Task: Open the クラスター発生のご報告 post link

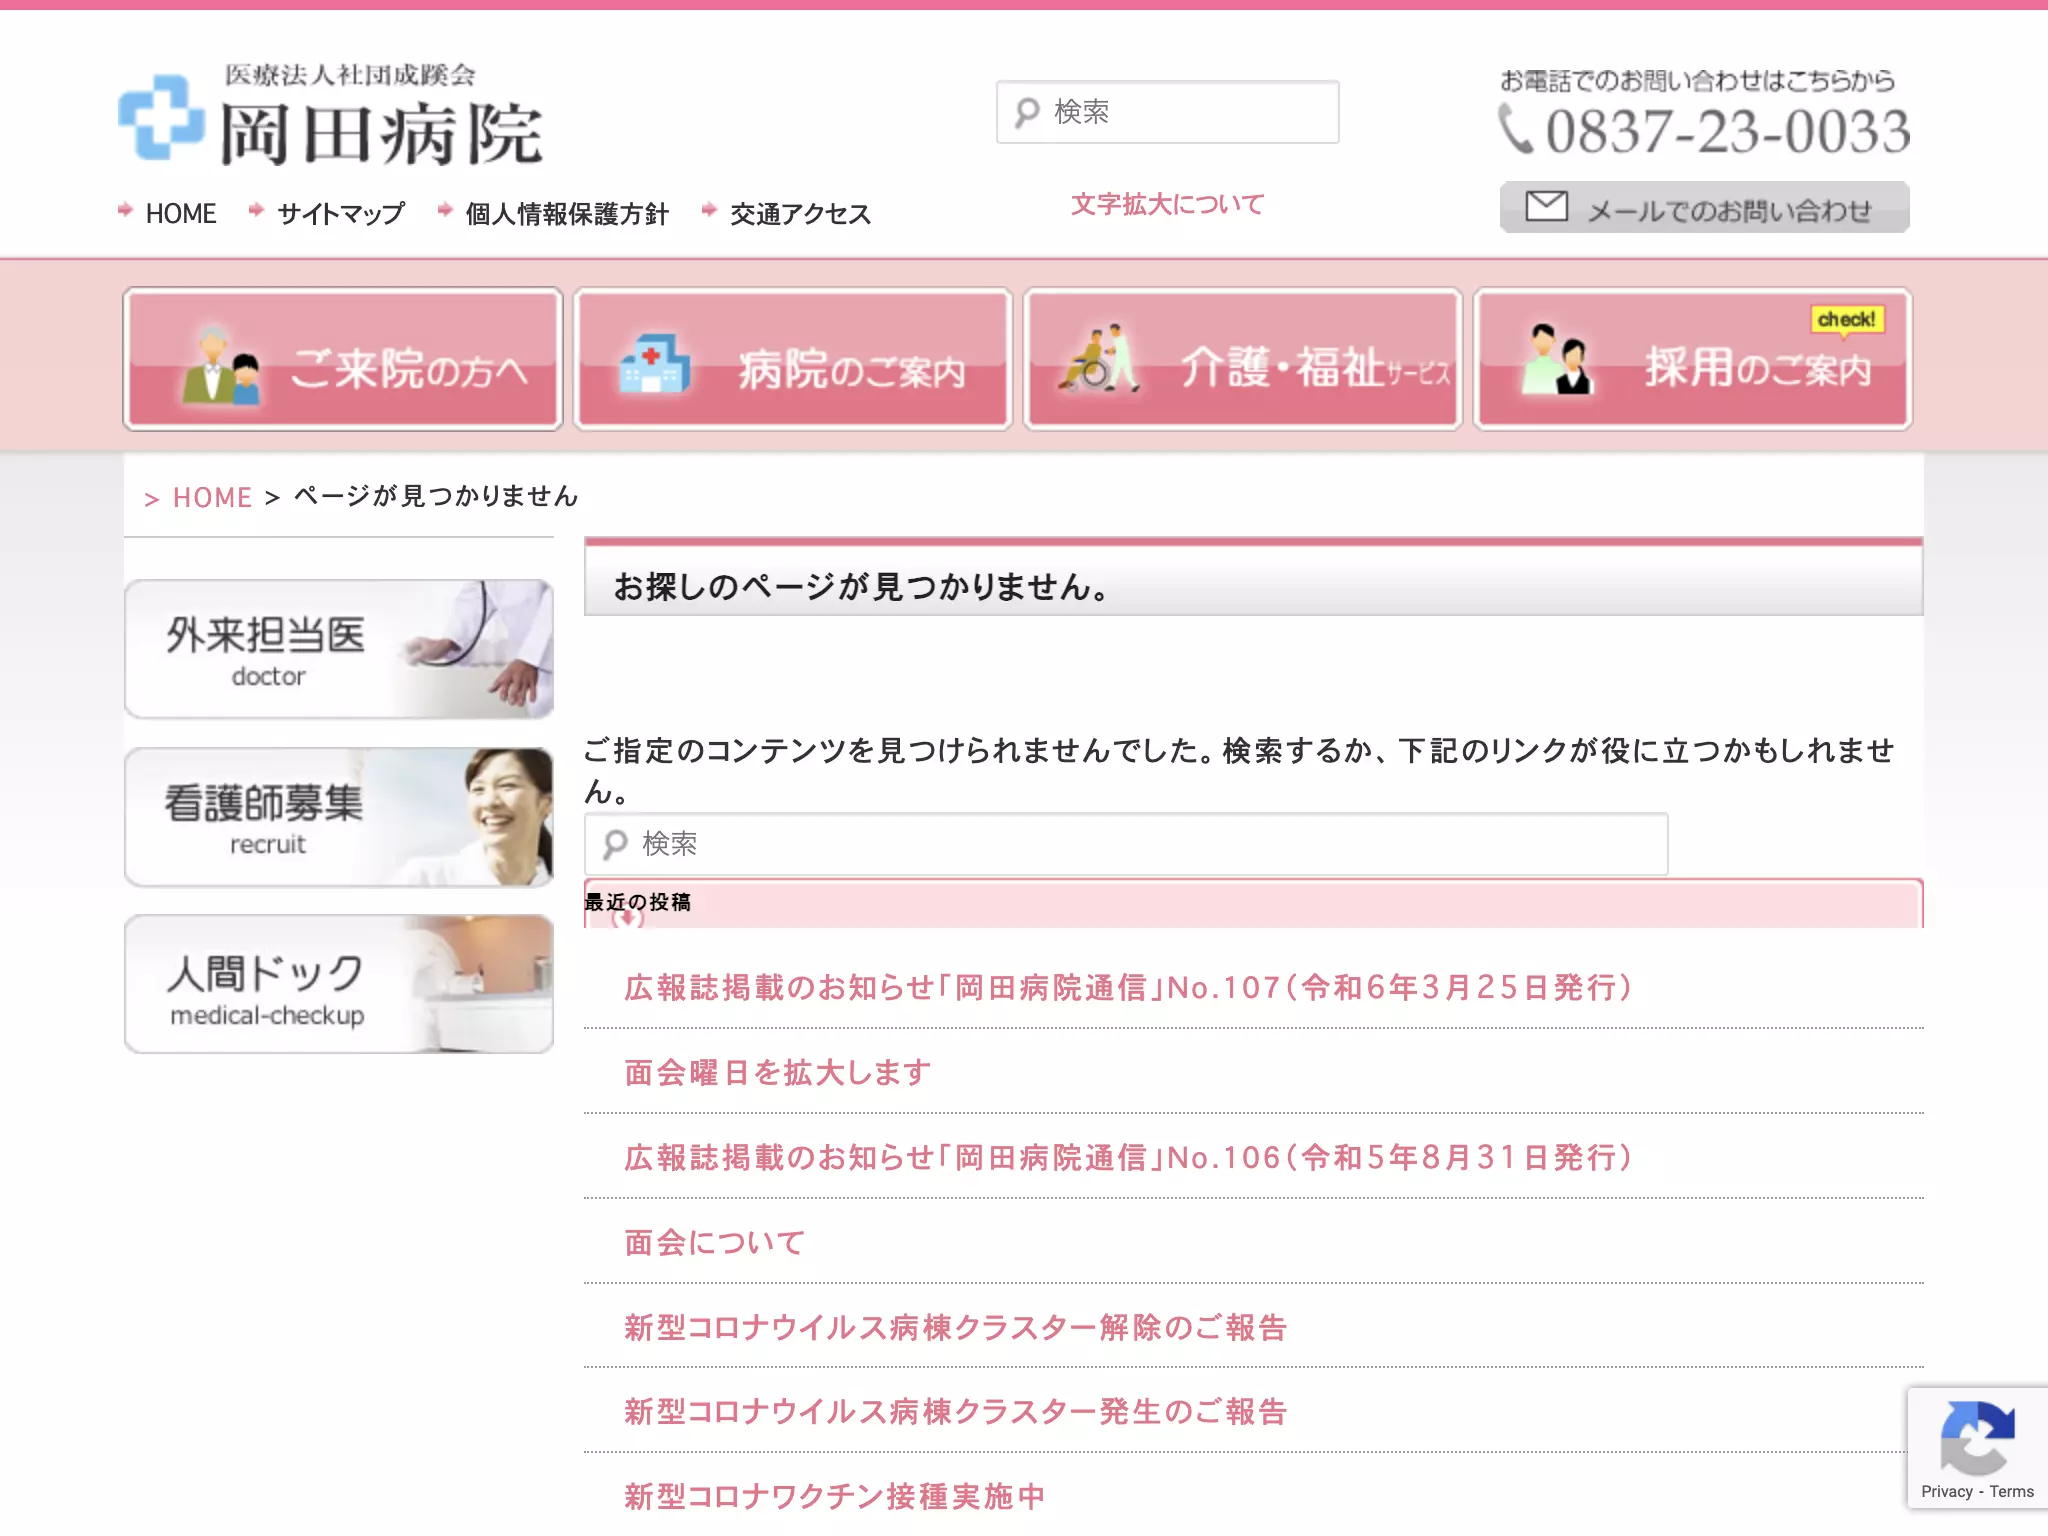Action: point(955,1412)
